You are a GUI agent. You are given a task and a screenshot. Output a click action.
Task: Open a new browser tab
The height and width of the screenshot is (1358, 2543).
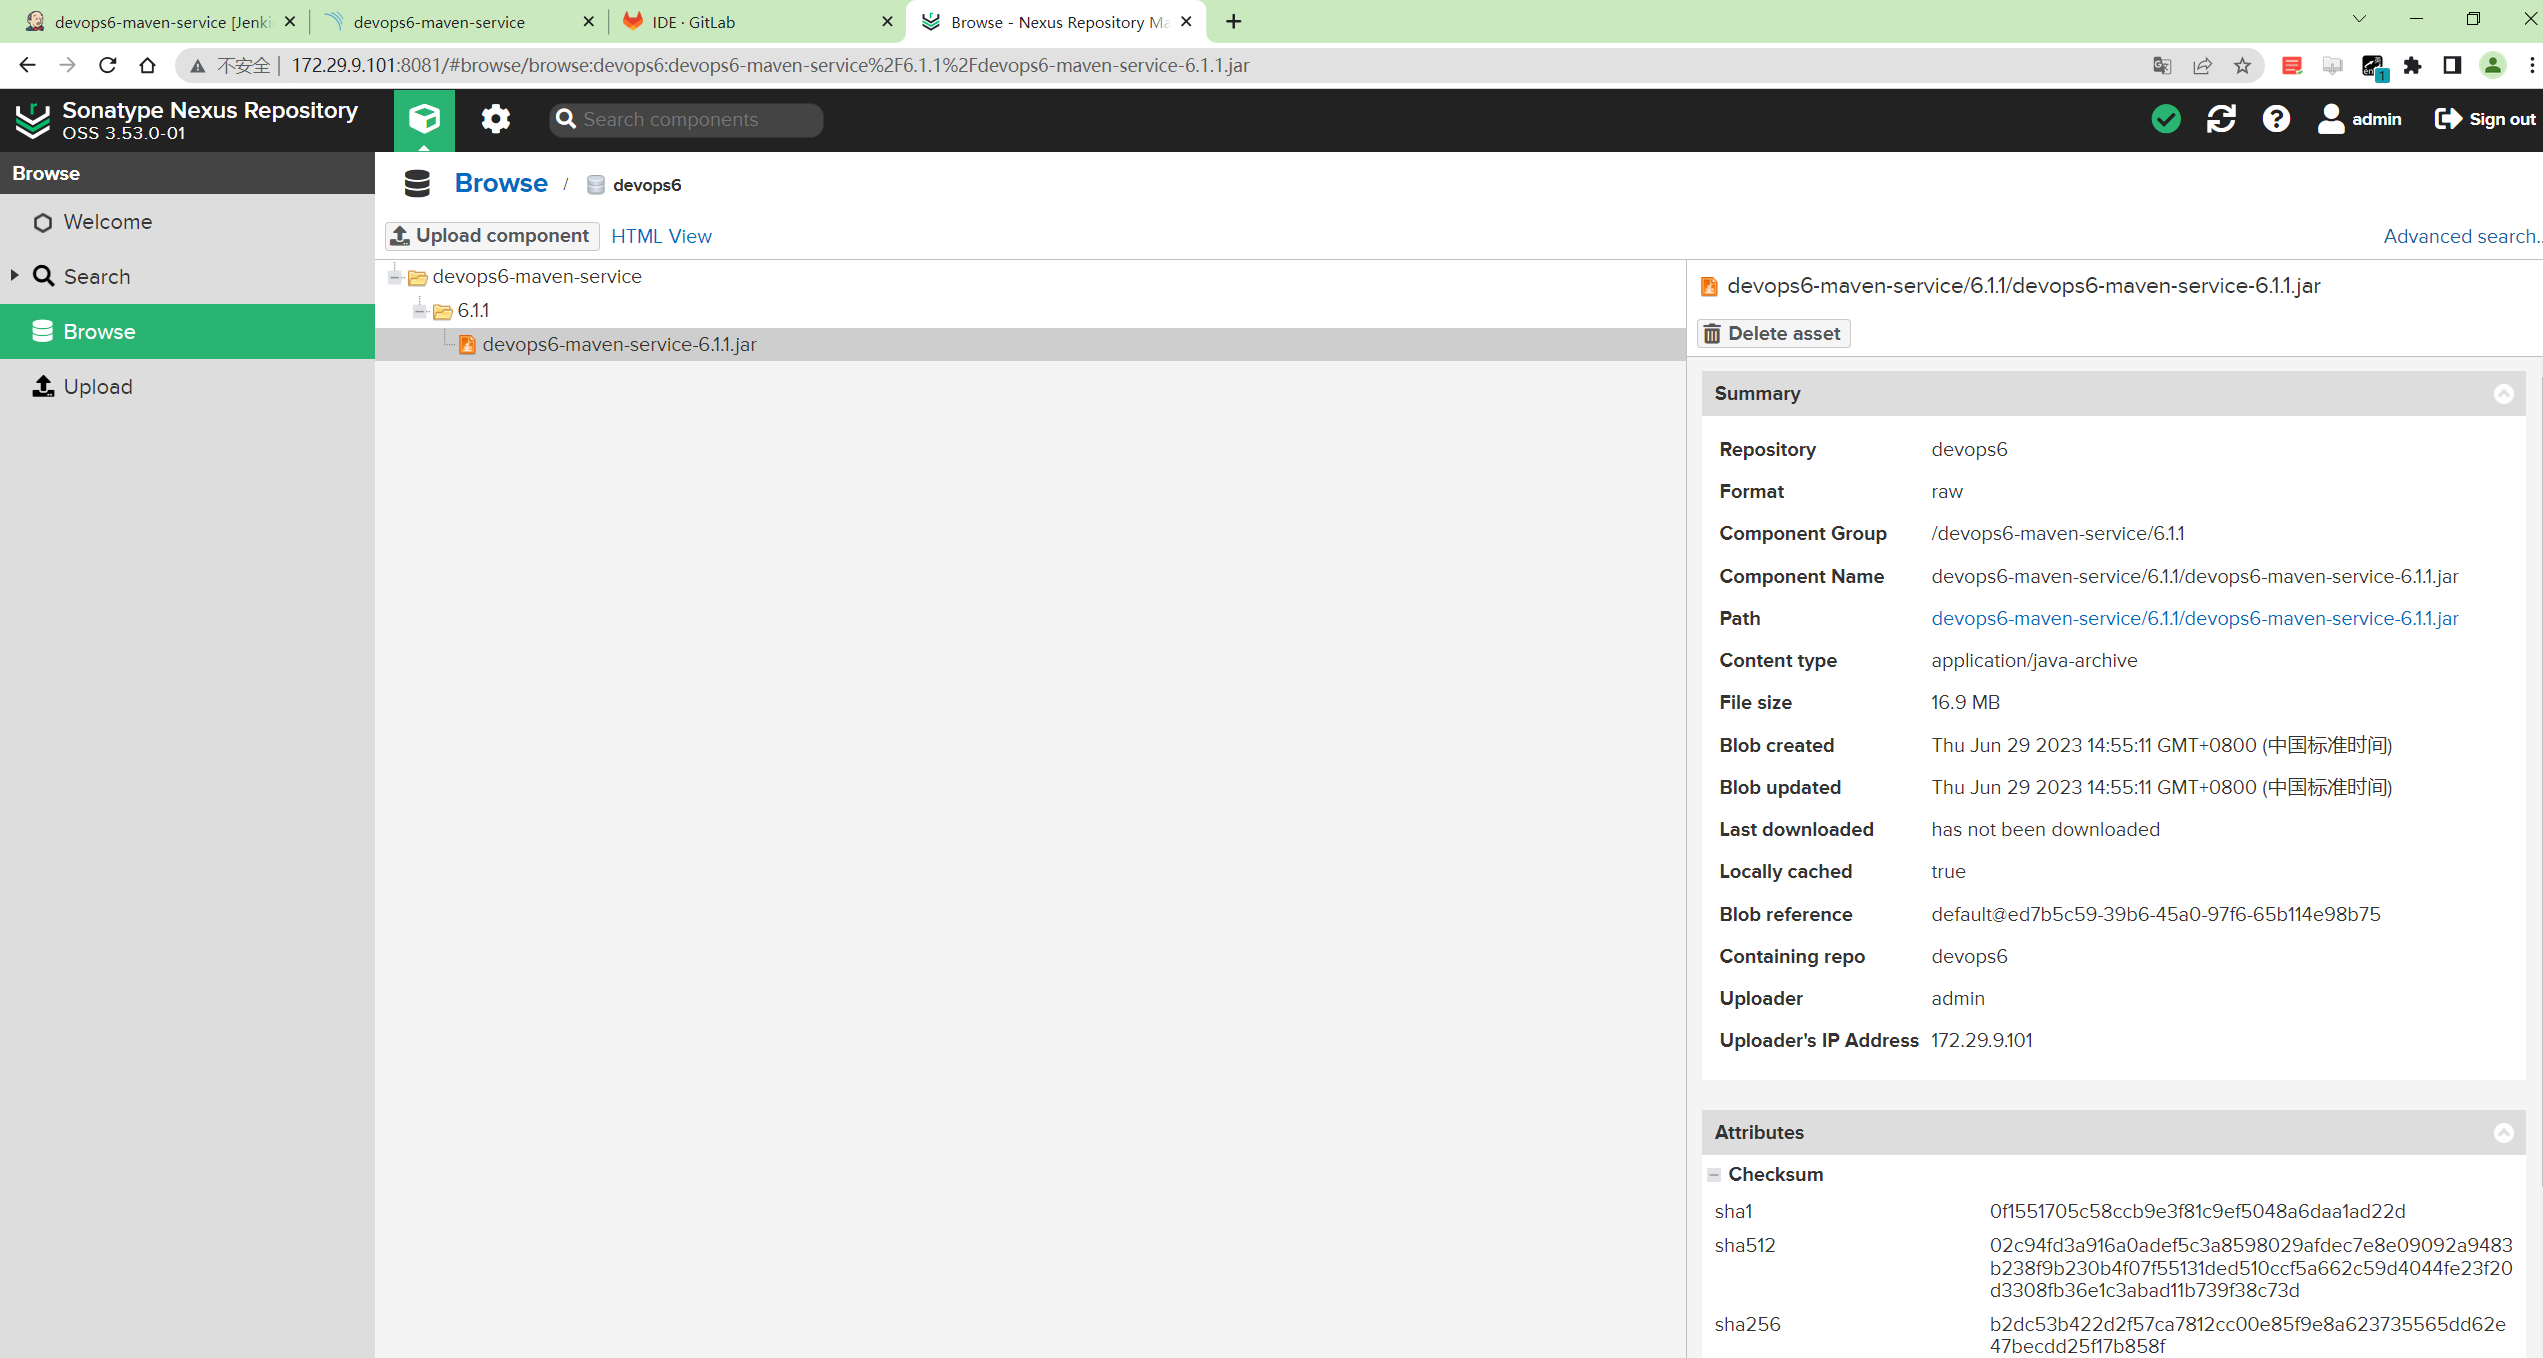pyautogui.click(x=1234, y=21)
